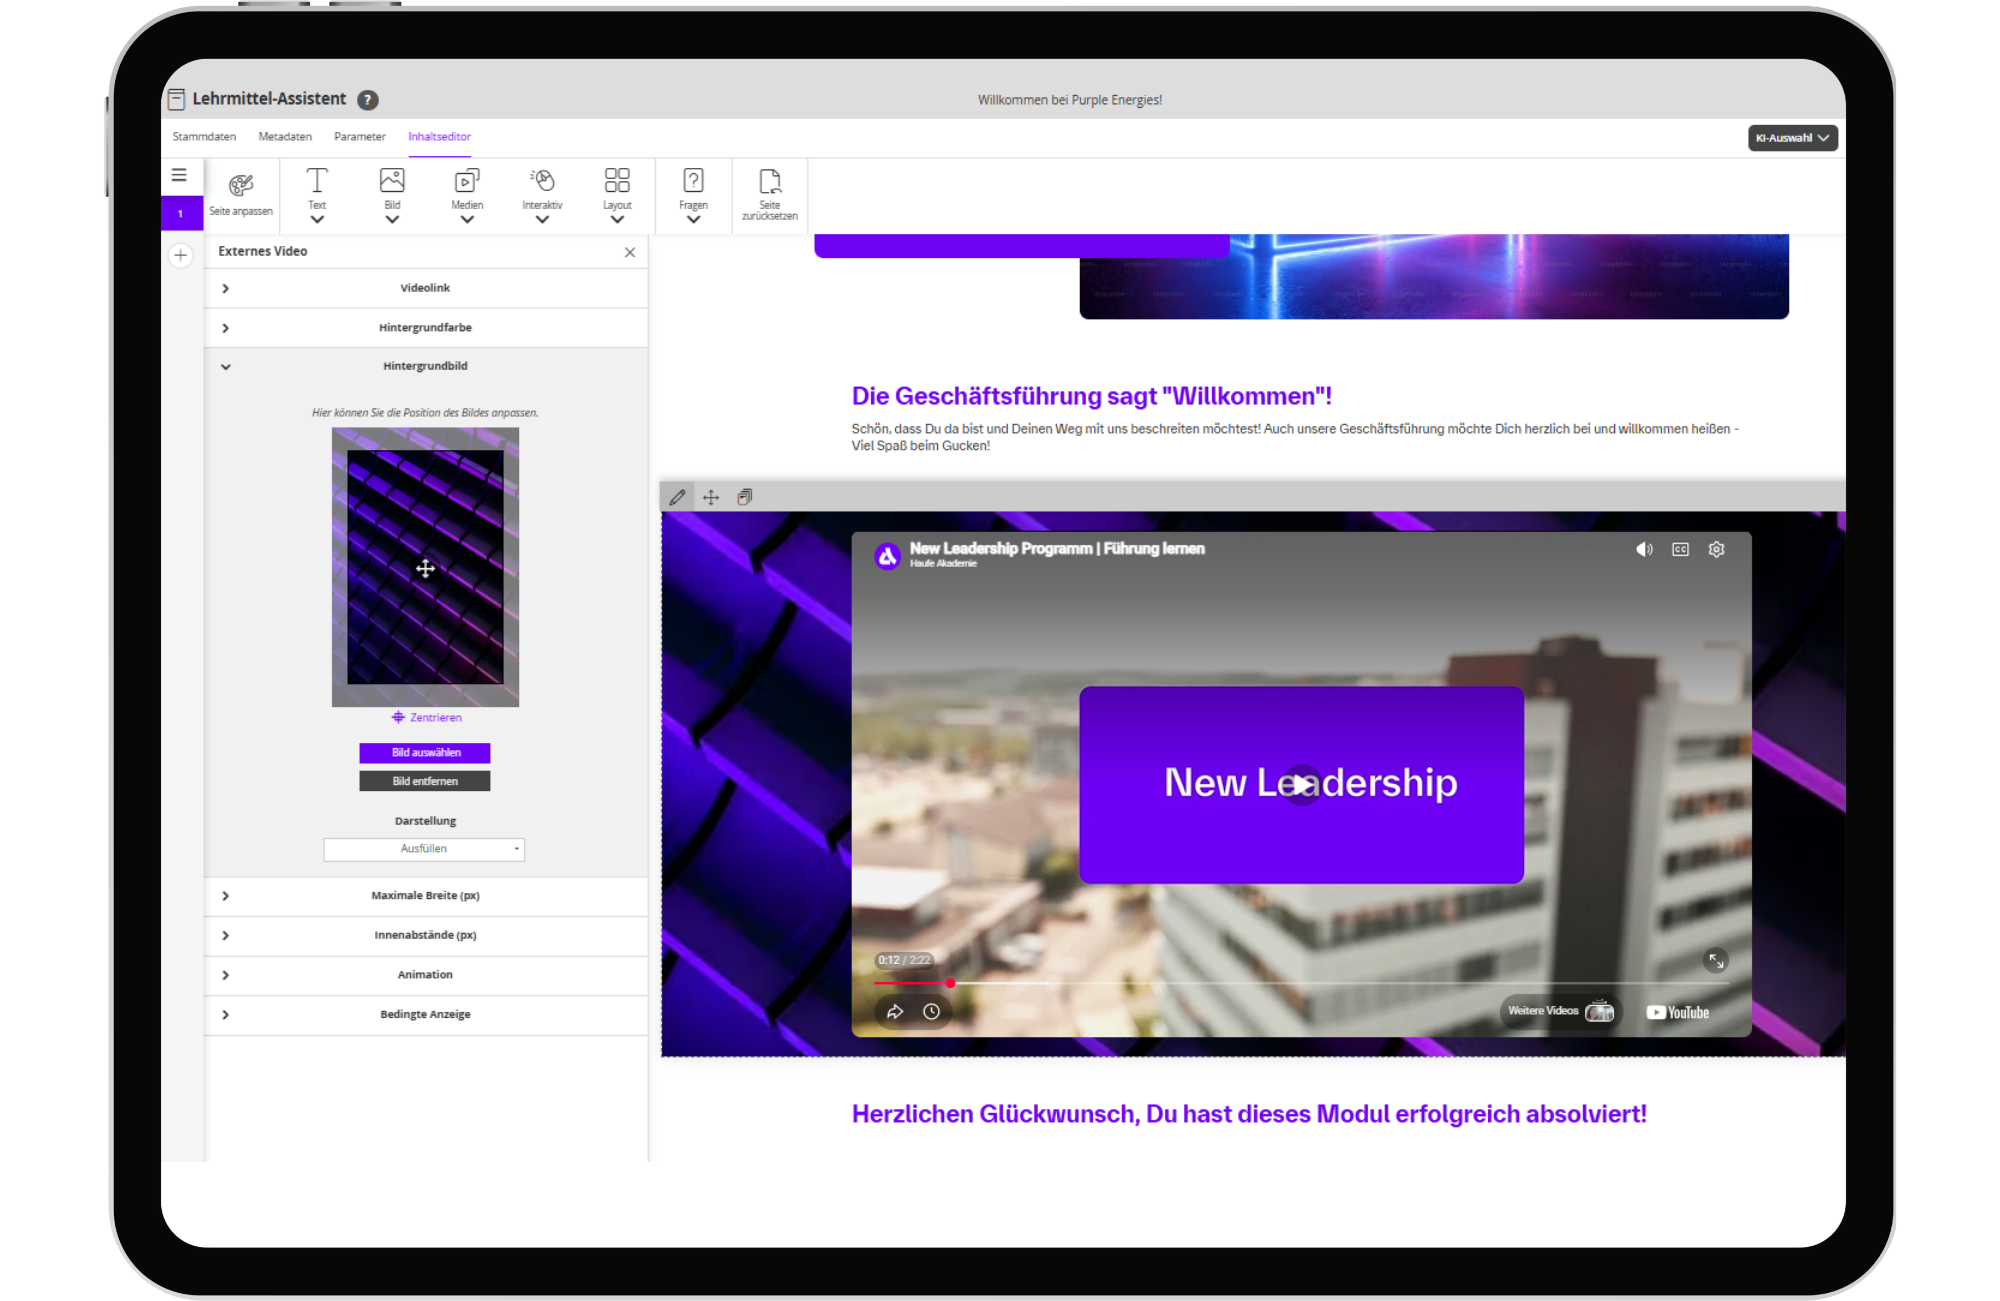Collapse the Hintergrundbild section

point(426,366)
